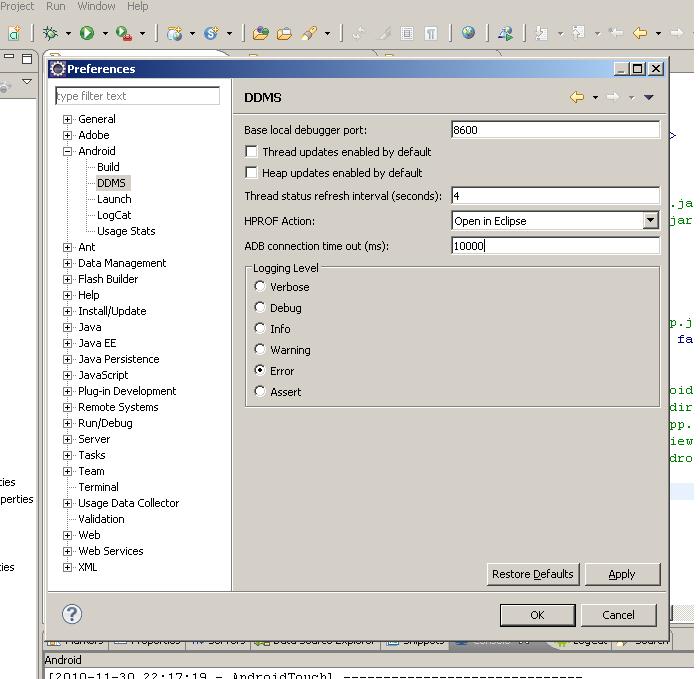Open the Debug button dropdown arrow
This screenshot has height=679, width=700.
68,33
